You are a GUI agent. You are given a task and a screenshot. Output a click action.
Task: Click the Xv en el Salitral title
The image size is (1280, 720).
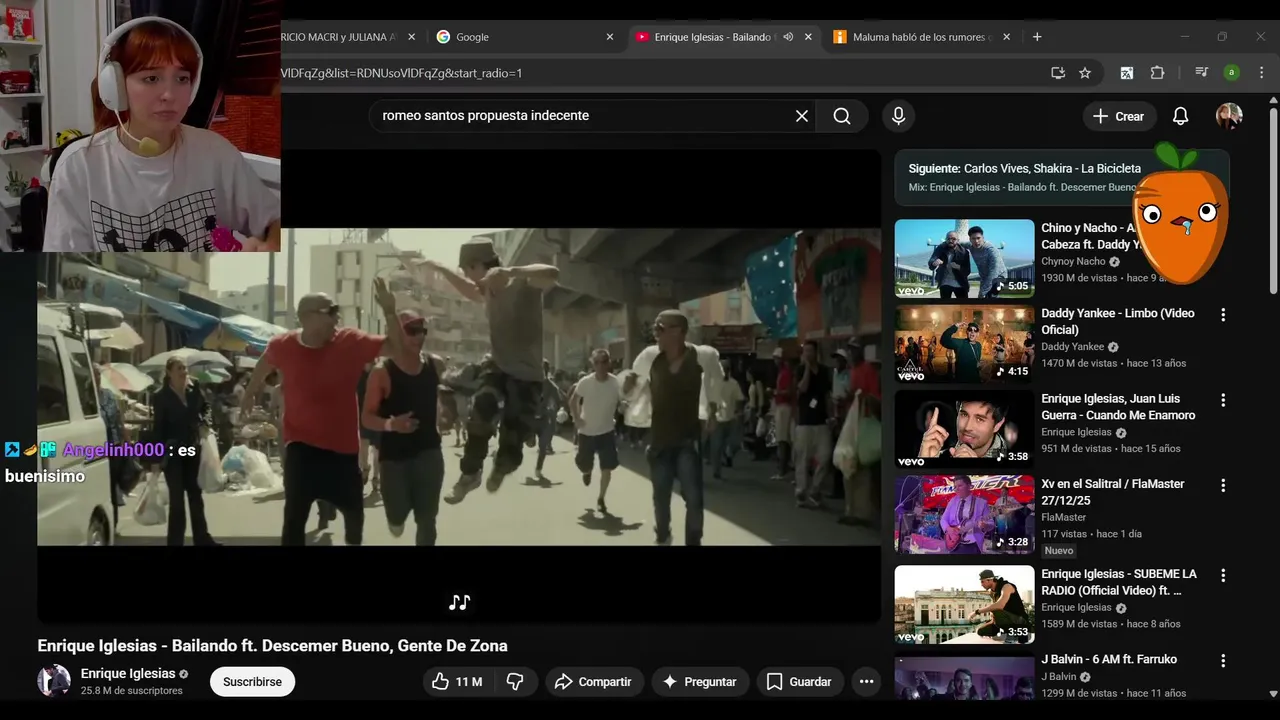(1113, 492)
